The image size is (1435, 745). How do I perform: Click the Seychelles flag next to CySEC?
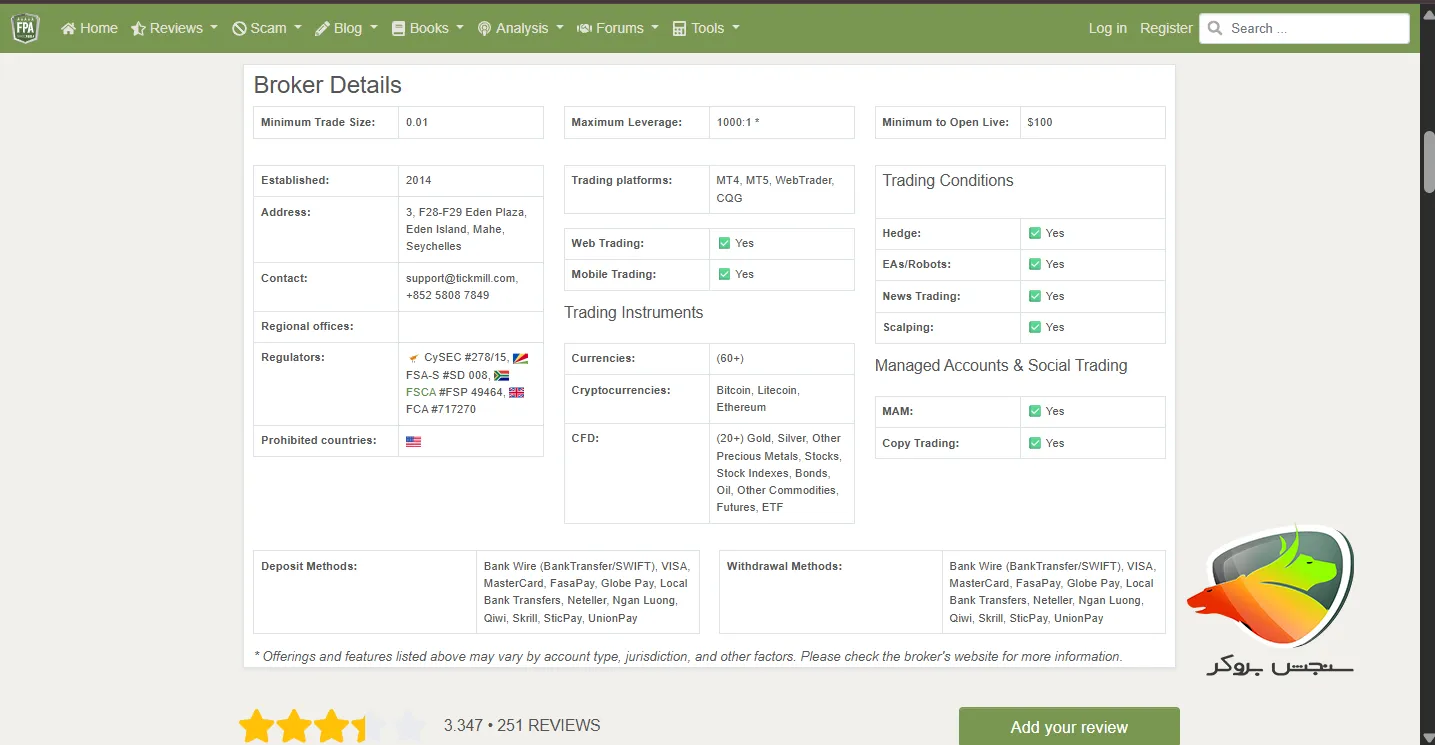coord(520,358)
